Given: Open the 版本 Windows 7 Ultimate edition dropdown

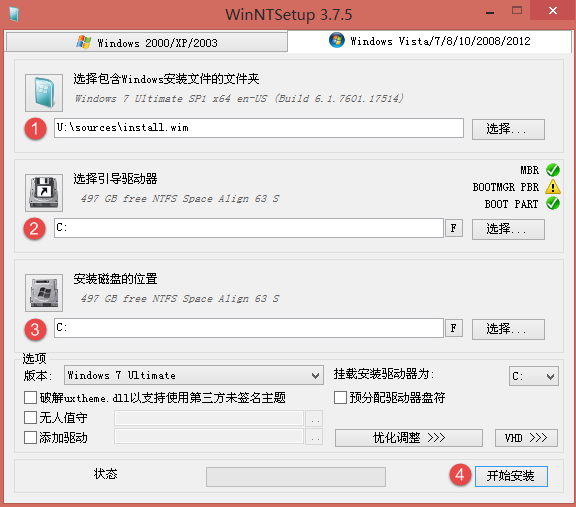Looking at the screenshot, I should pos(194,375).
